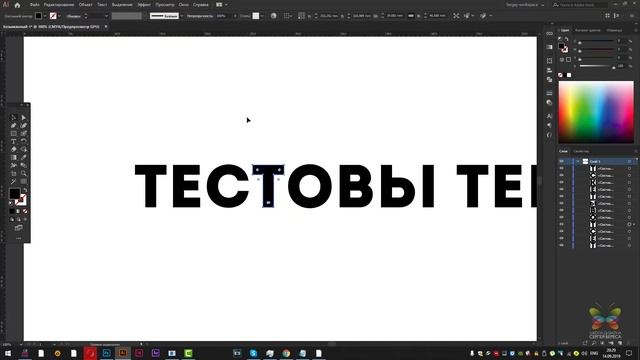The height and width of the screenshot is (360, 640).
Task: Open Skype from the taskbar
Action: click(x=253, y=353)
